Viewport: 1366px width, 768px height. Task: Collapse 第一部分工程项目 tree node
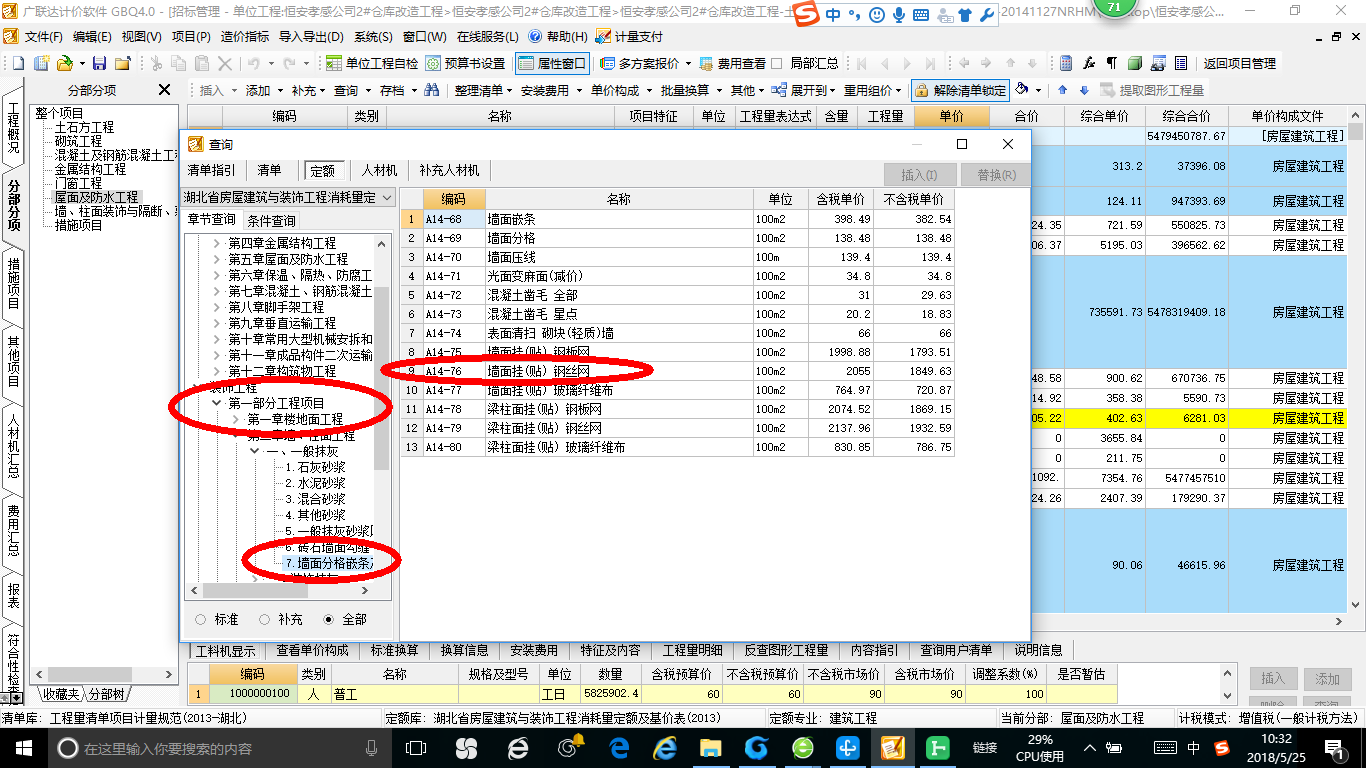coord(218,403)
